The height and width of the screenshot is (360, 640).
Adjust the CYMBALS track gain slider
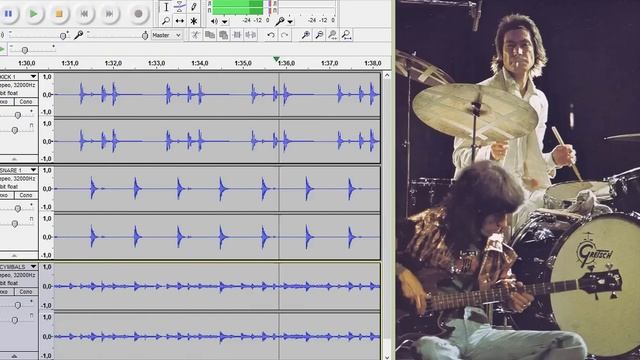(18, 305)
